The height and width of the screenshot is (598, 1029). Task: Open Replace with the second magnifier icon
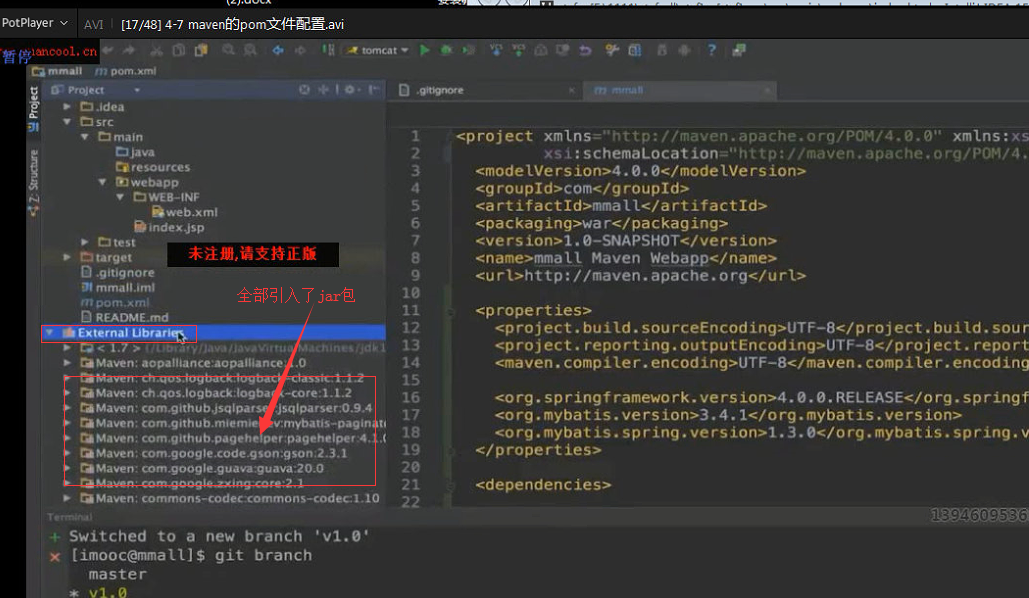click(250, 50)
